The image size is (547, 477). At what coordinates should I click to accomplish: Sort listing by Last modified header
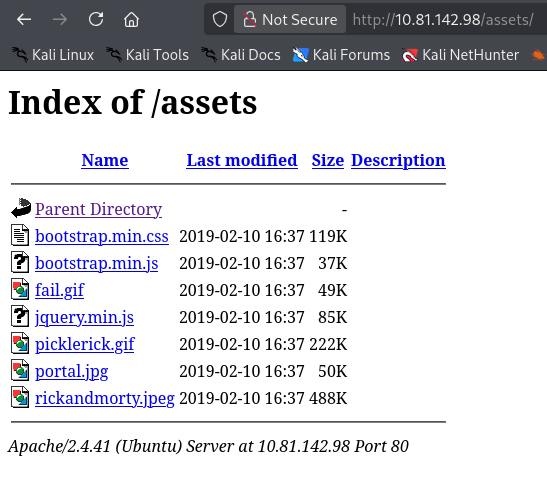click(x=242, y=161)
